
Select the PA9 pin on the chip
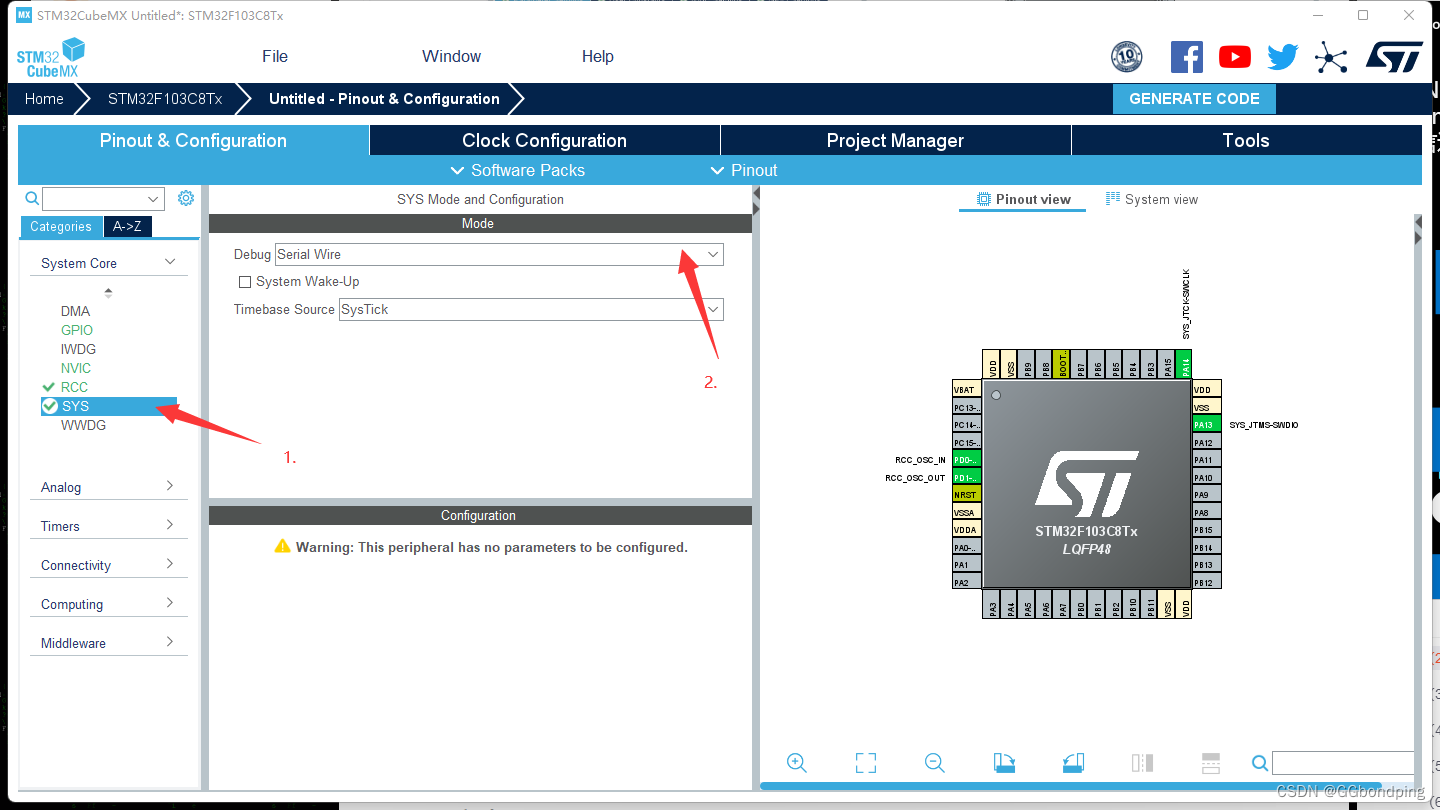1206,495
